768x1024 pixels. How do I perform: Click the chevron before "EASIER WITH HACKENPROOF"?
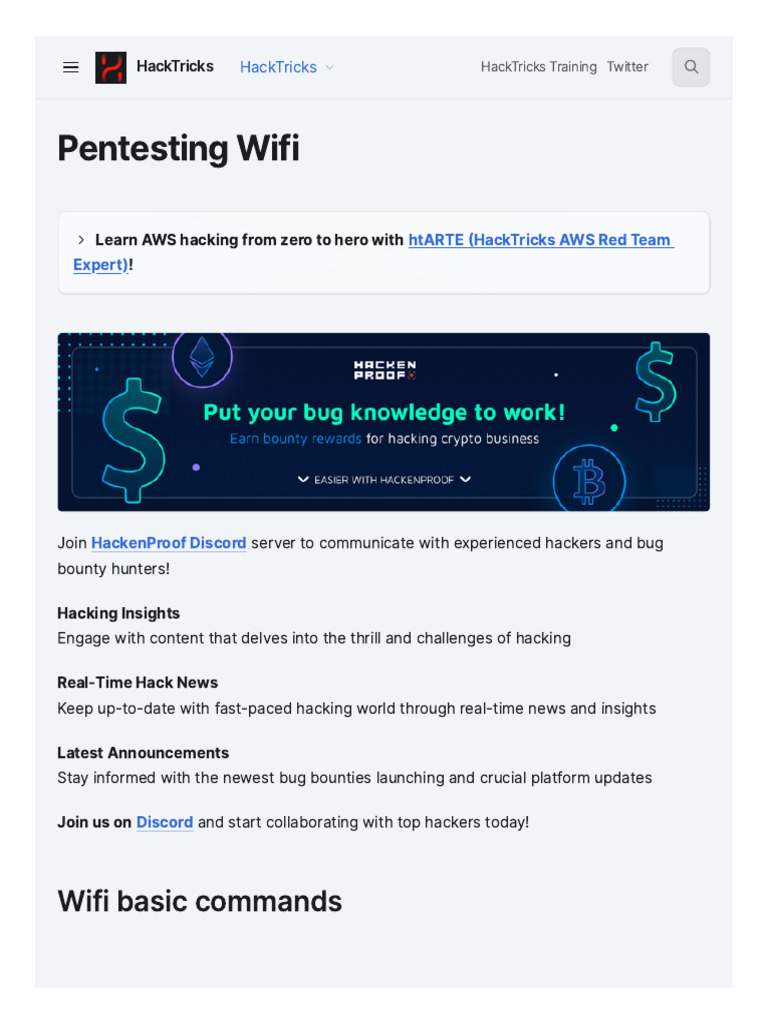pos(303,480)
